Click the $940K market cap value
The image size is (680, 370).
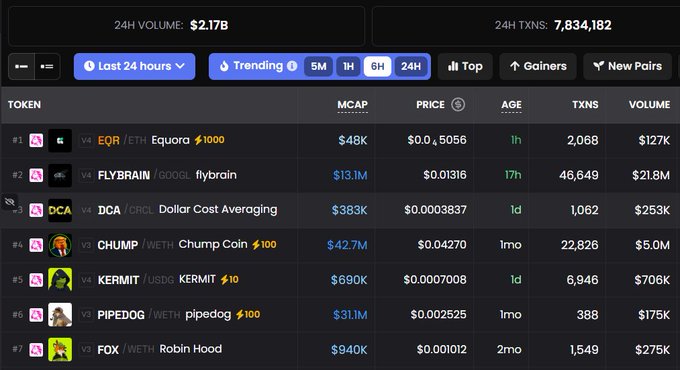(349, 350)
